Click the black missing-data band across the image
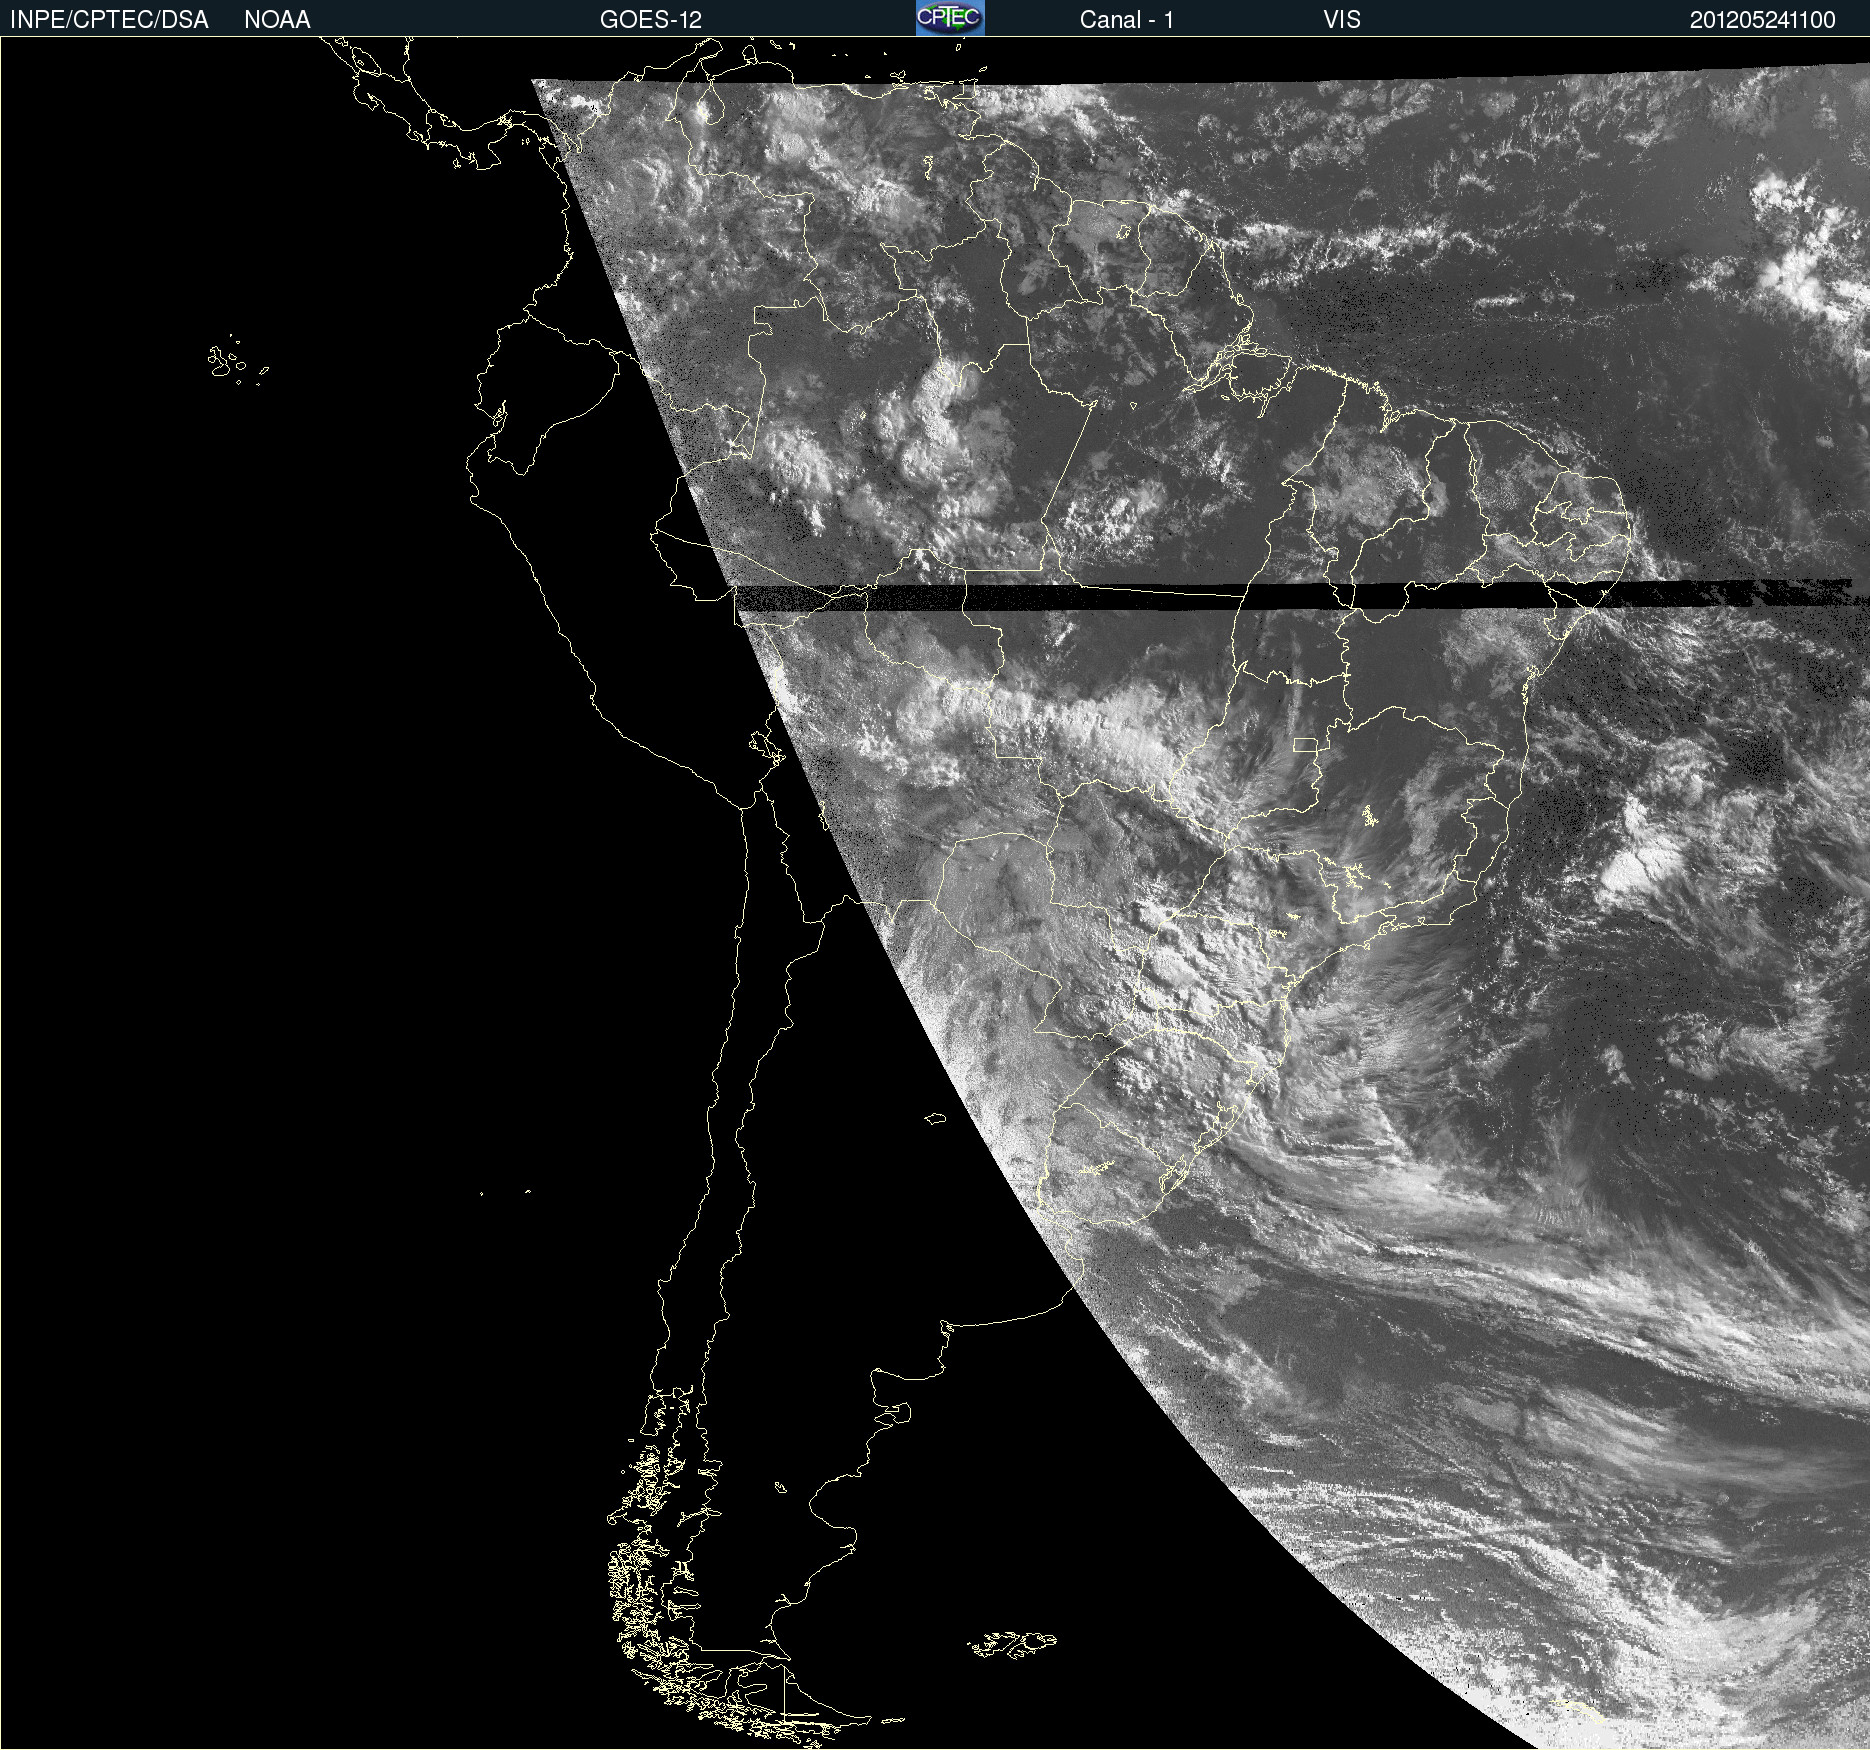This screenshot has height=1750, width=1870. tap(1300, 596)
